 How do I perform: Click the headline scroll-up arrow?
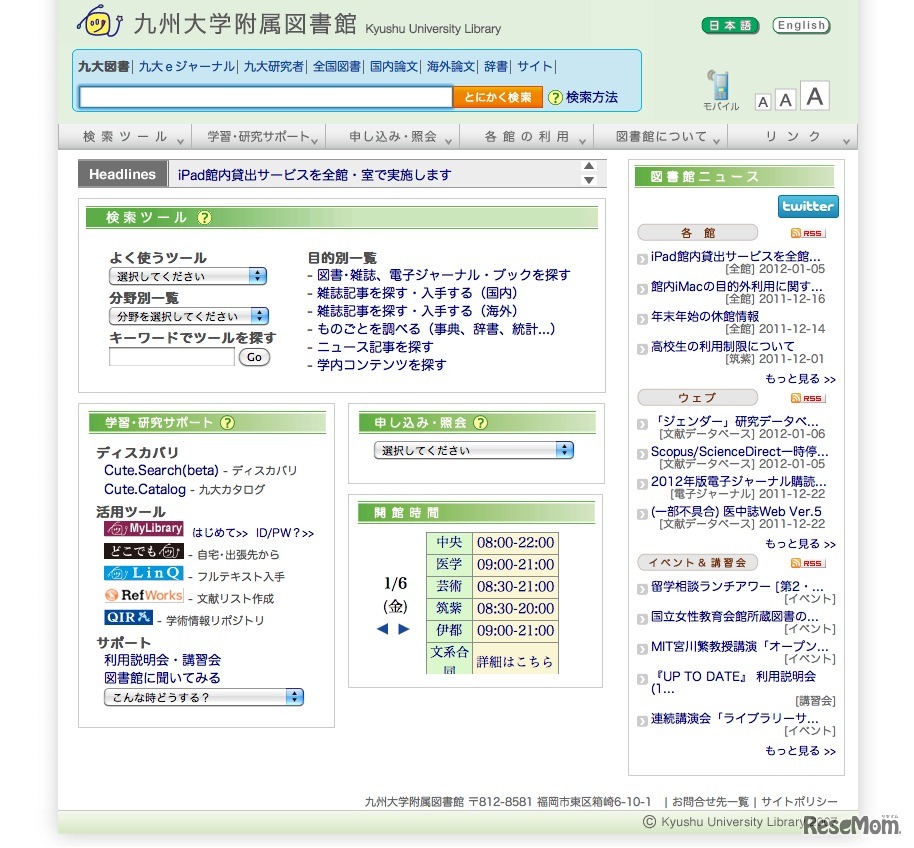click(x=587, y=165)
